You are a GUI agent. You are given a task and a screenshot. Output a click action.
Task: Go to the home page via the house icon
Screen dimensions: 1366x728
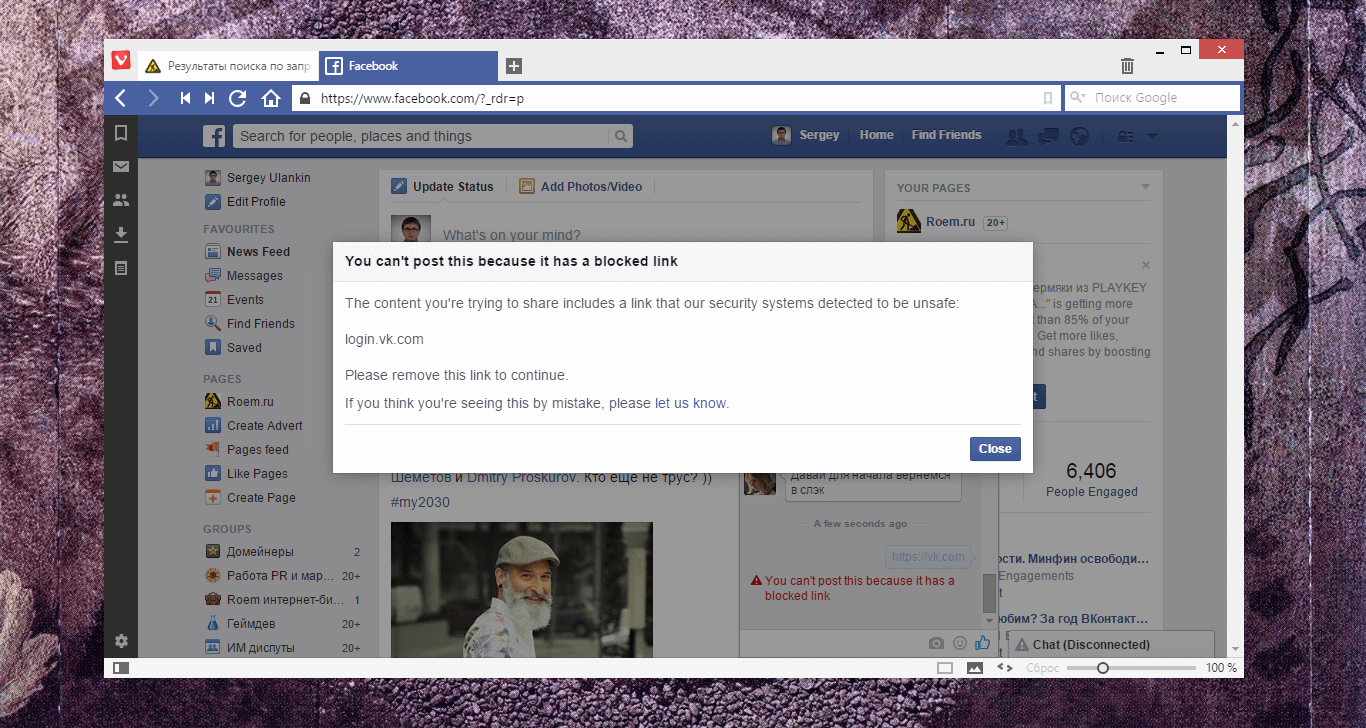click(x=270, y=98)
